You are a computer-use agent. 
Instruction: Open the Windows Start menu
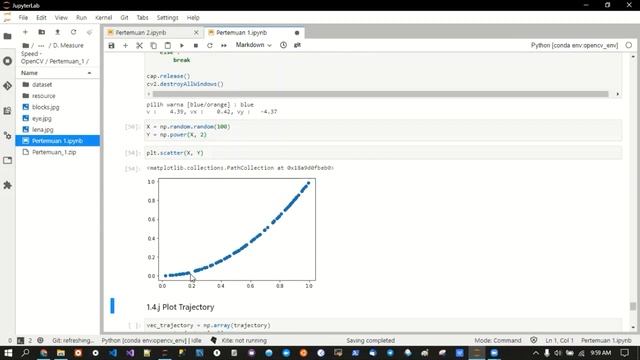(x=8, y=353)
